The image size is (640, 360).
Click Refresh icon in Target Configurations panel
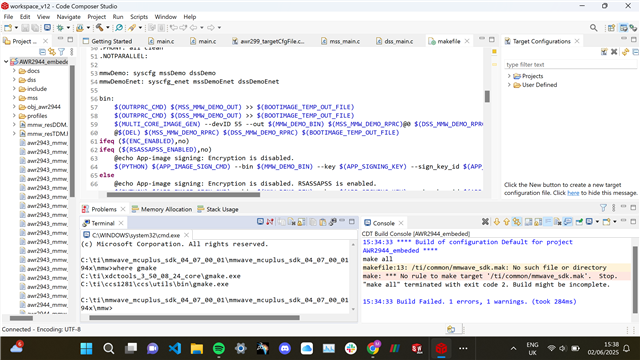(x=625, y=52)
